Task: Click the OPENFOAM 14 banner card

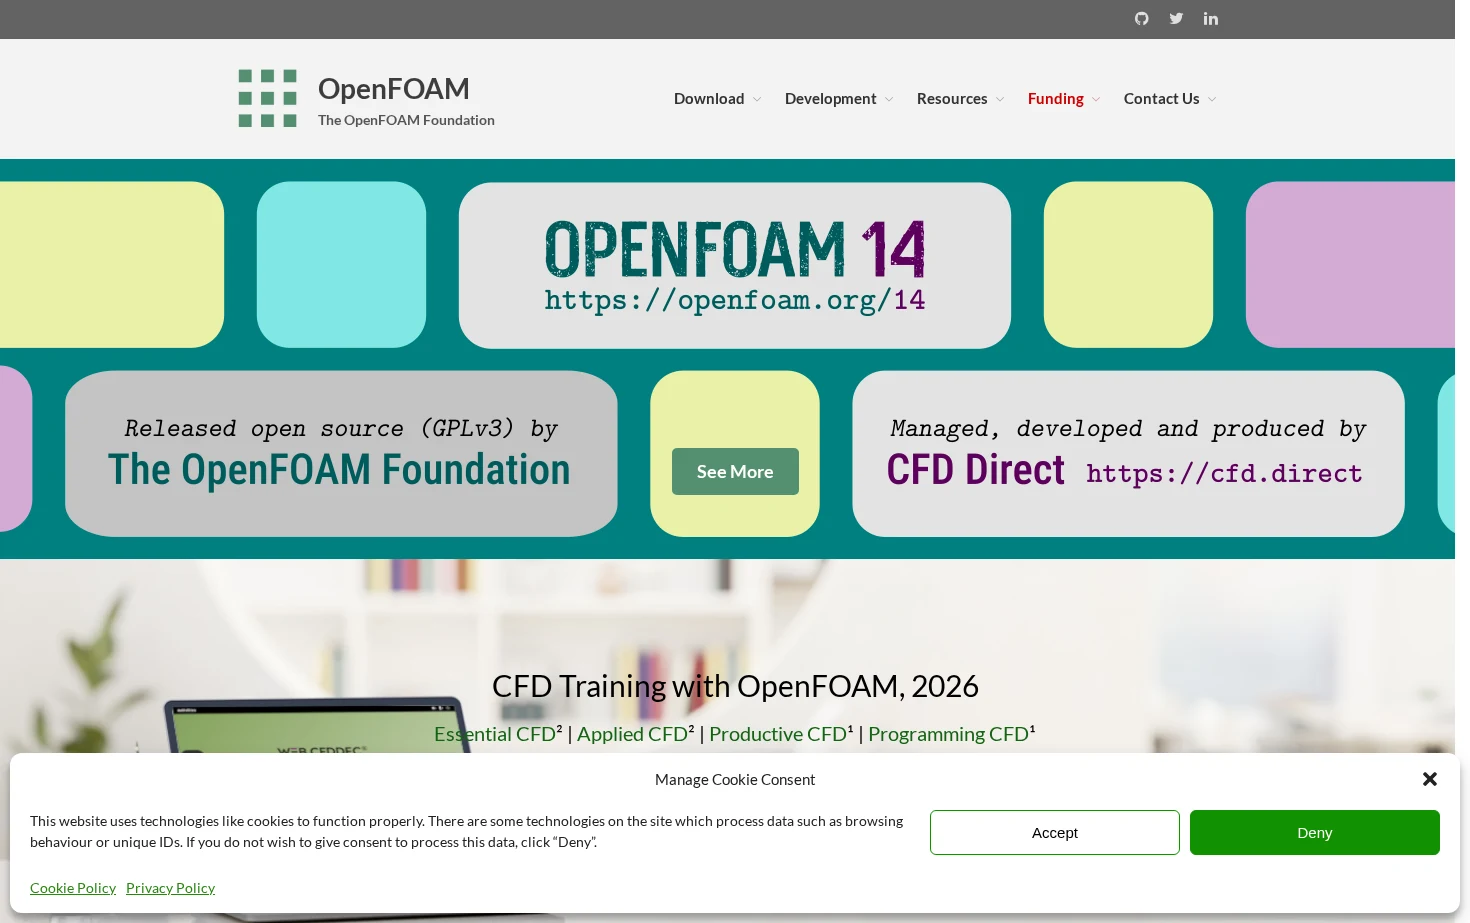Action: pyautogui.click(x=735, y=265)
